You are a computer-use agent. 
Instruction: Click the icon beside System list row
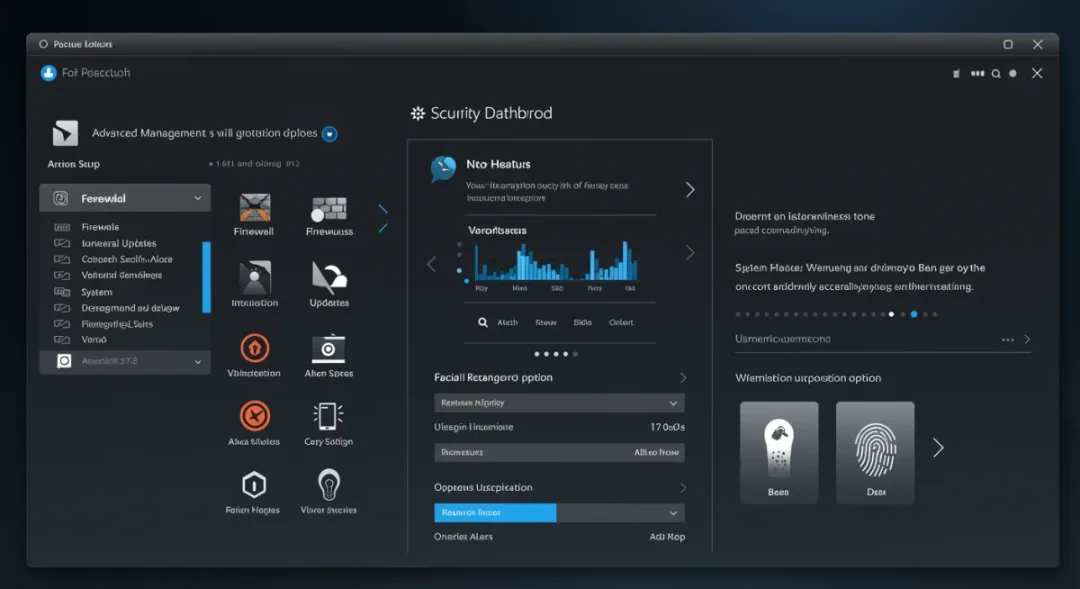point(62,292)
